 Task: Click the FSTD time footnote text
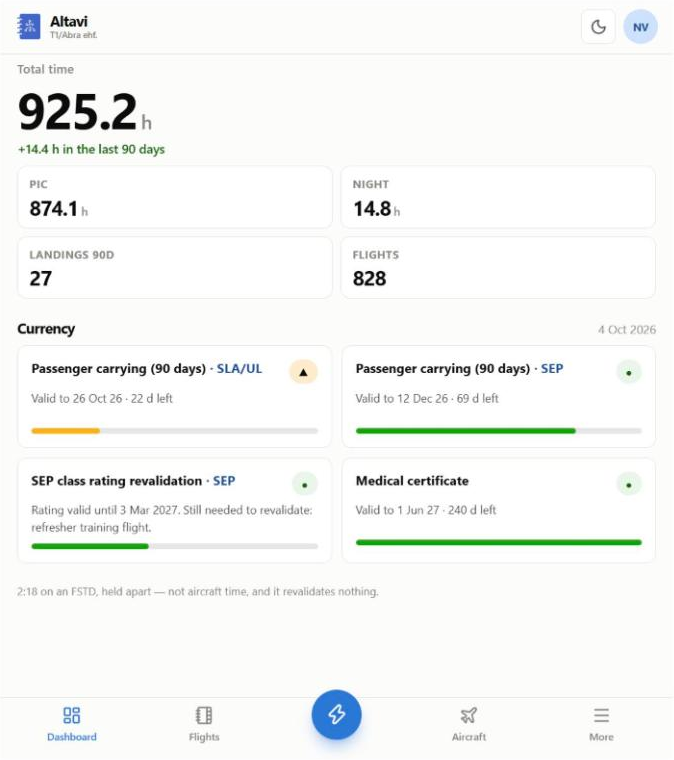click(198, 591)
